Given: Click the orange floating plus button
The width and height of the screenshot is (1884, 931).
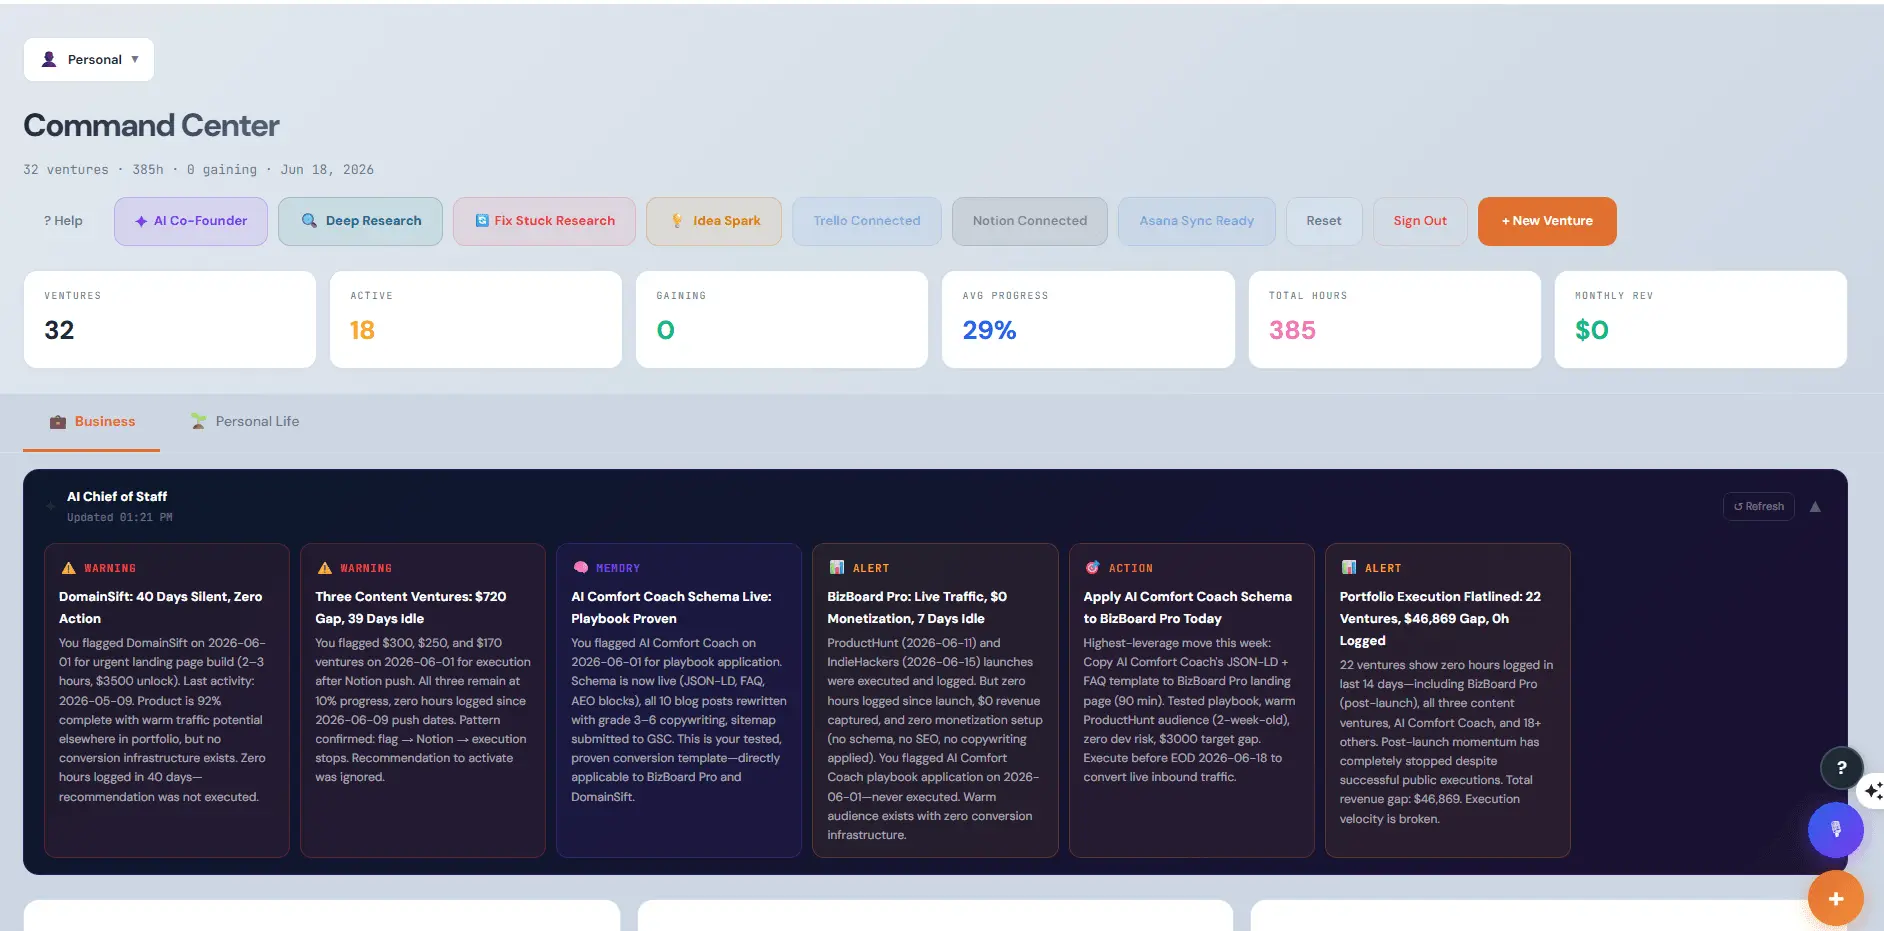Looking at the screenshot, I should (1835, 898).
